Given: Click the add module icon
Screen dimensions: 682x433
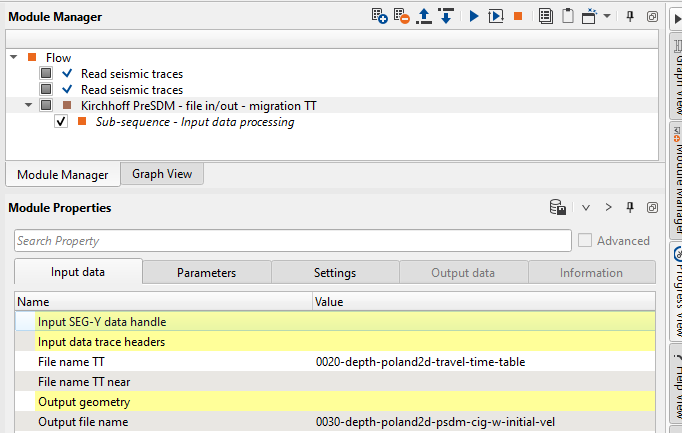Looking at the screenshot, I should click(x=379, y=16).
